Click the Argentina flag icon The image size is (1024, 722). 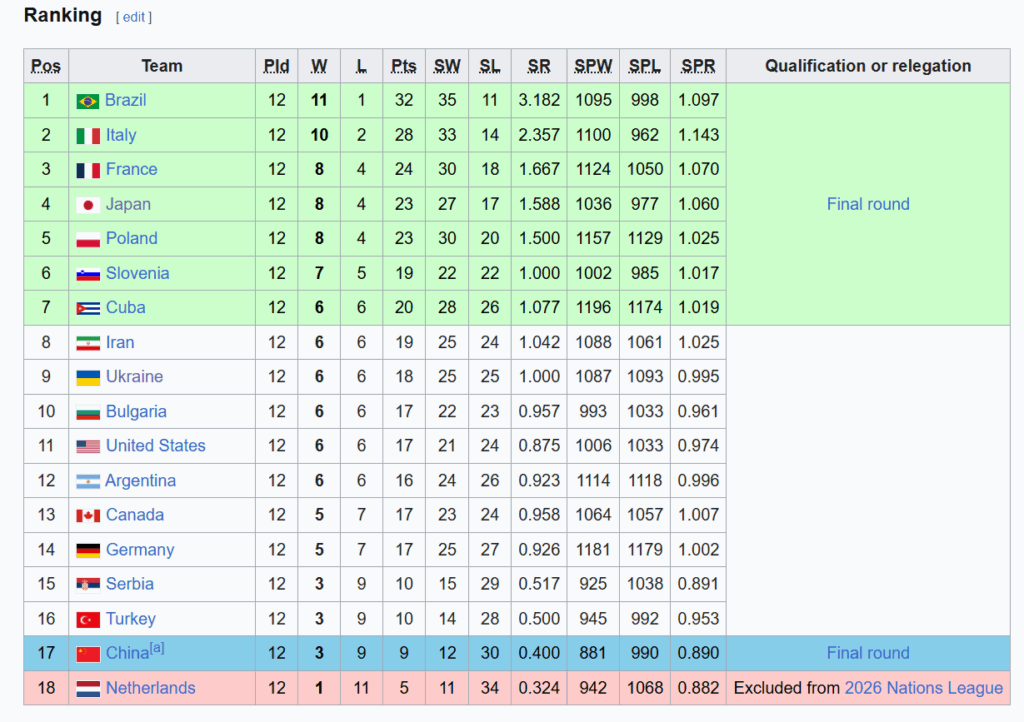(88, 482)
